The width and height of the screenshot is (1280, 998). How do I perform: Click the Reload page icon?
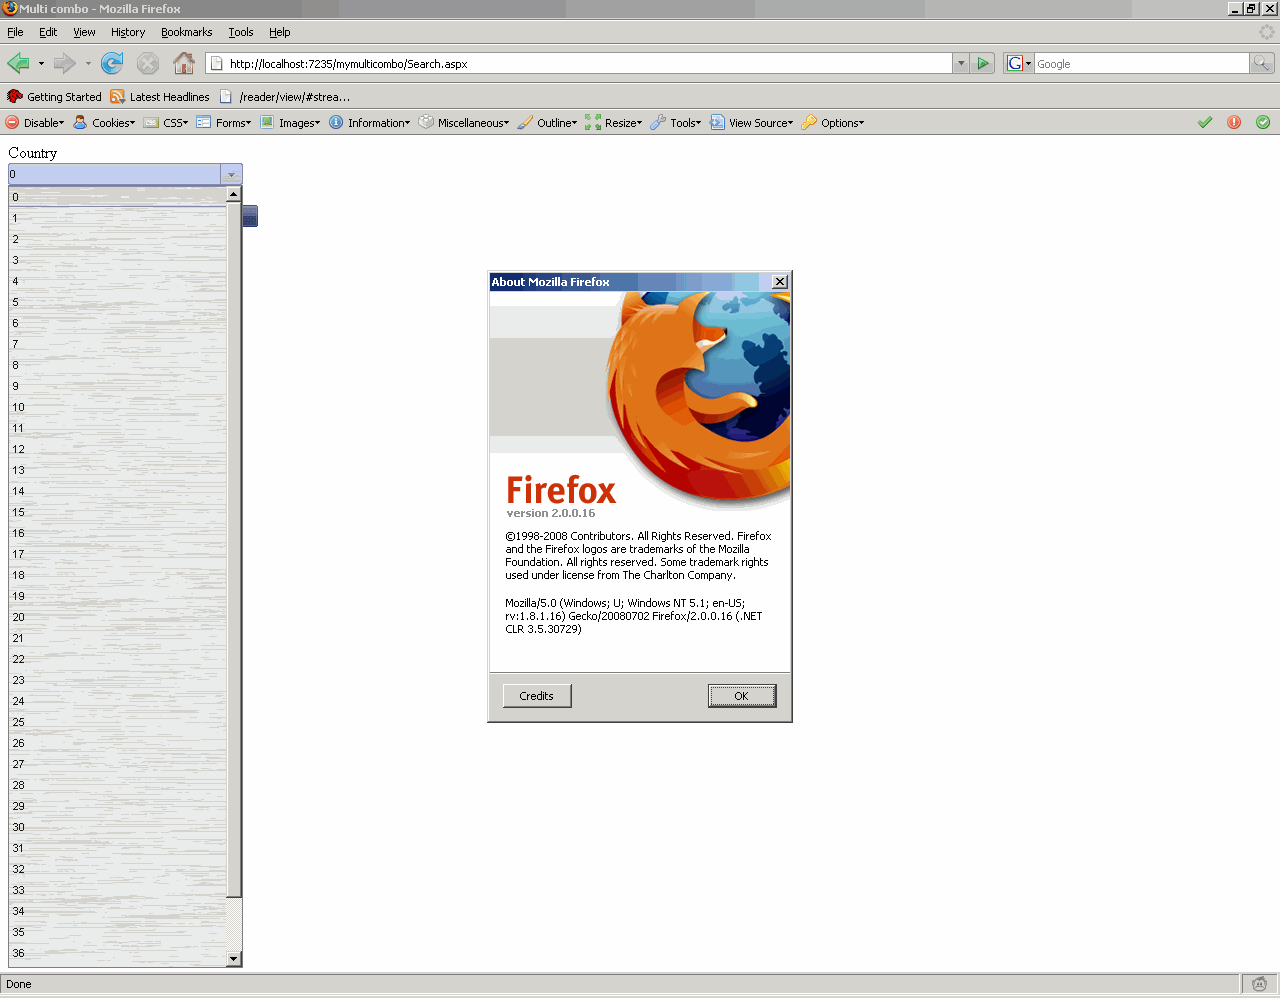pyautogui.click(x=112, y=64)
